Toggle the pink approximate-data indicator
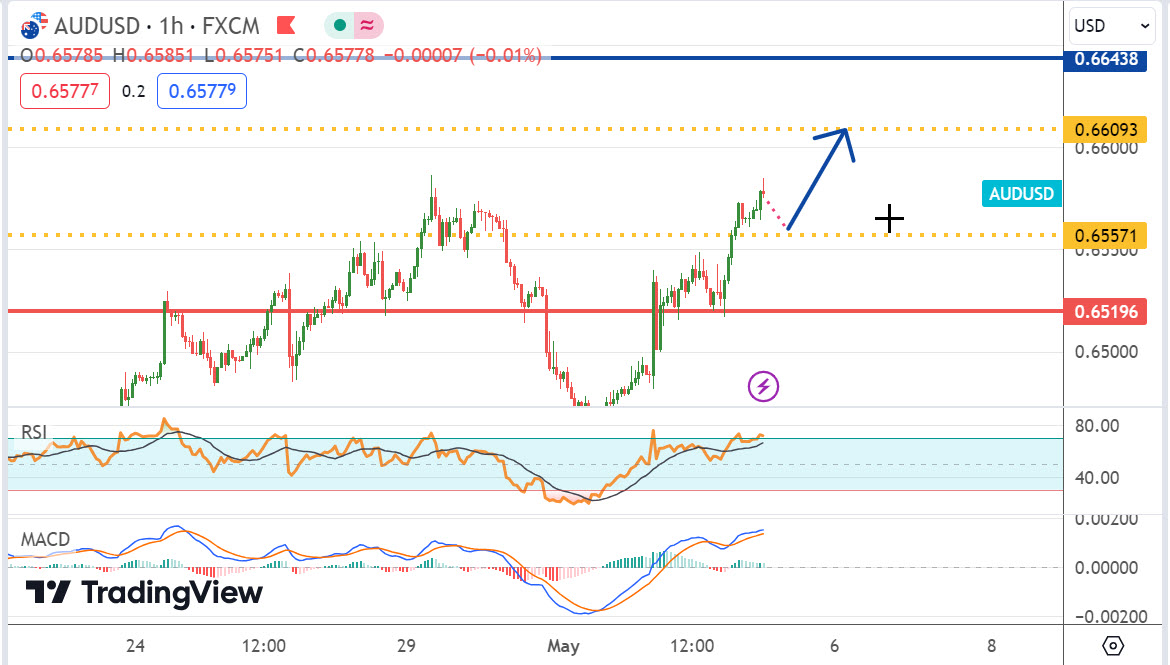The width and height of the screenshot is (1170, 665). 366,24
